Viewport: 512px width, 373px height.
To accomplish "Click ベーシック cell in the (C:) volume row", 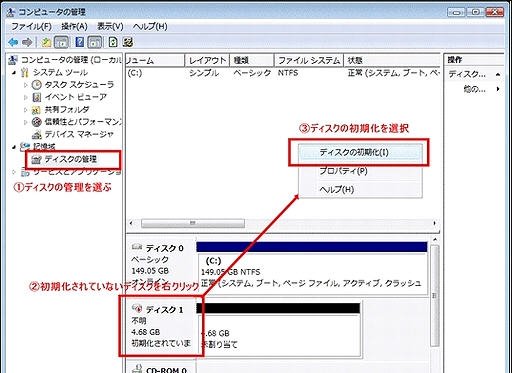I will [x=252, y=73].
